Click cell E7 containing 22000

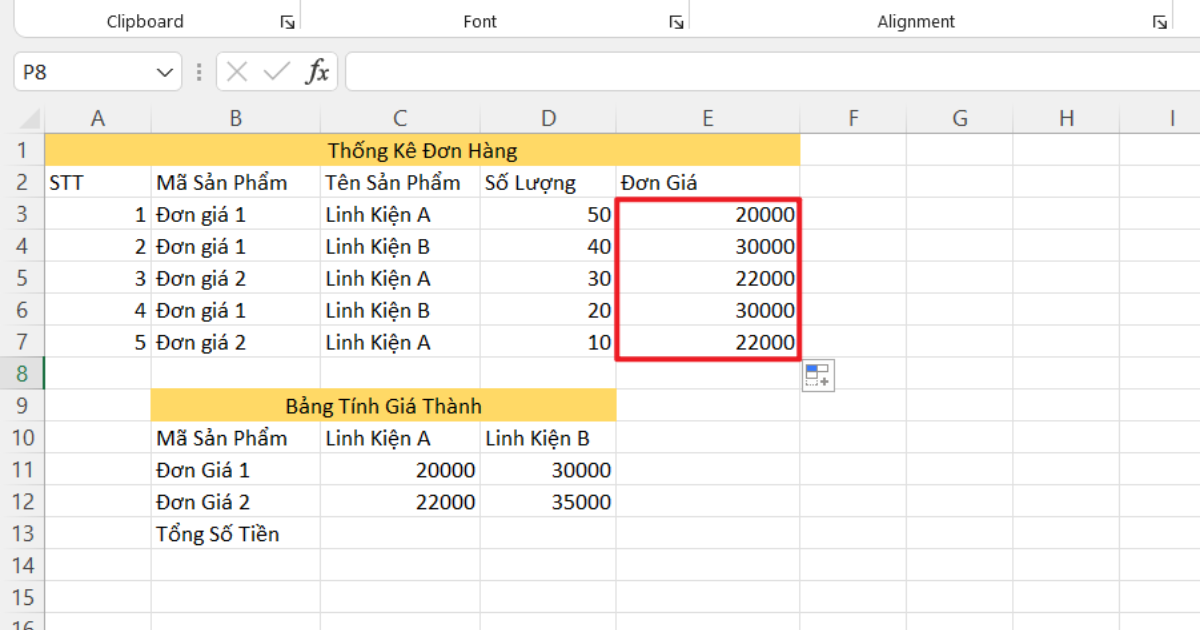708,342
